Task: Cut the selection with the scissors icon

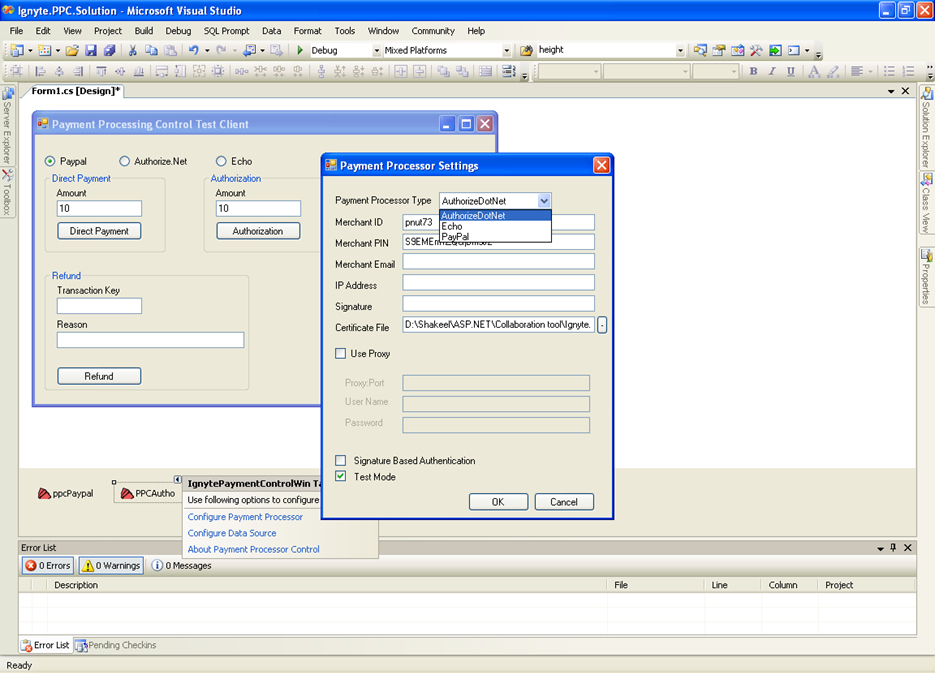Action: click(132, 51)
